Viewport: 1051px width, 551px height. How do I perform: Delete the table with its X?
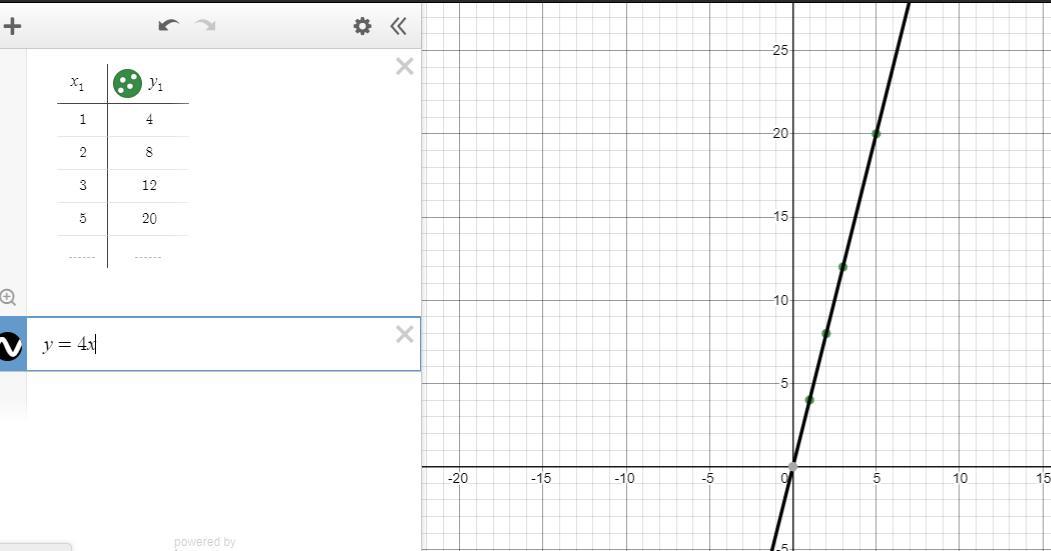coord(404,66)
